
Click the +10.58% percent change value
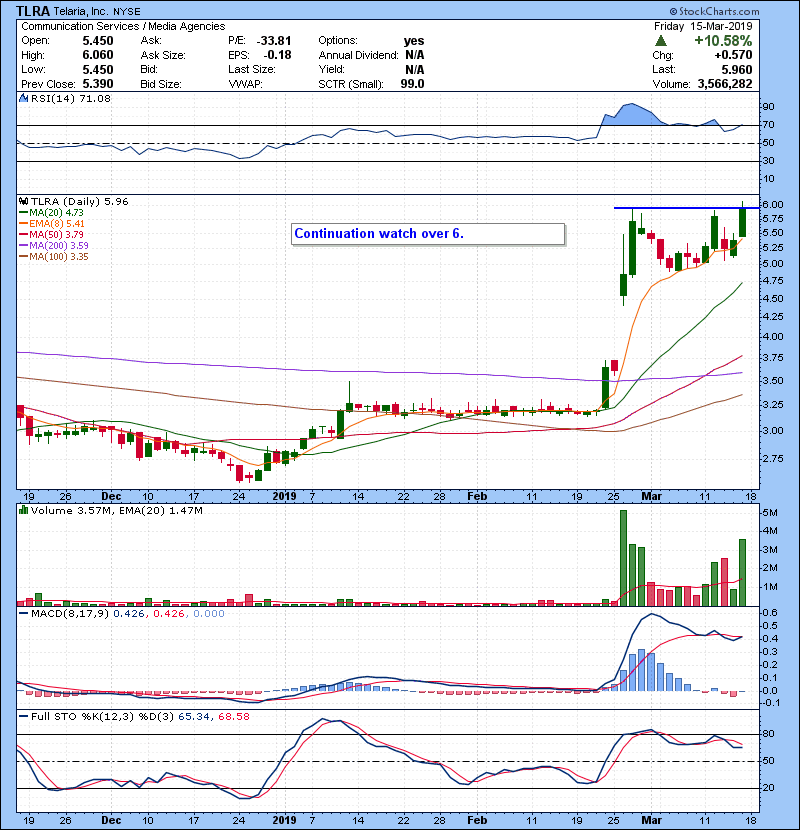pos(723,41)
